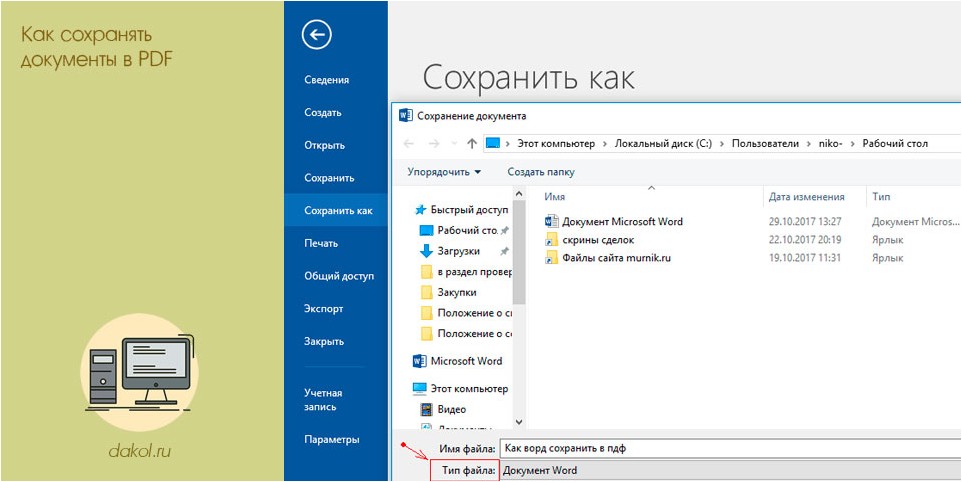Click the computer icon in address bar
Image resolution: width=962 pixels, height=482 pixels.
pyautogui.click(x=493, y=143)
